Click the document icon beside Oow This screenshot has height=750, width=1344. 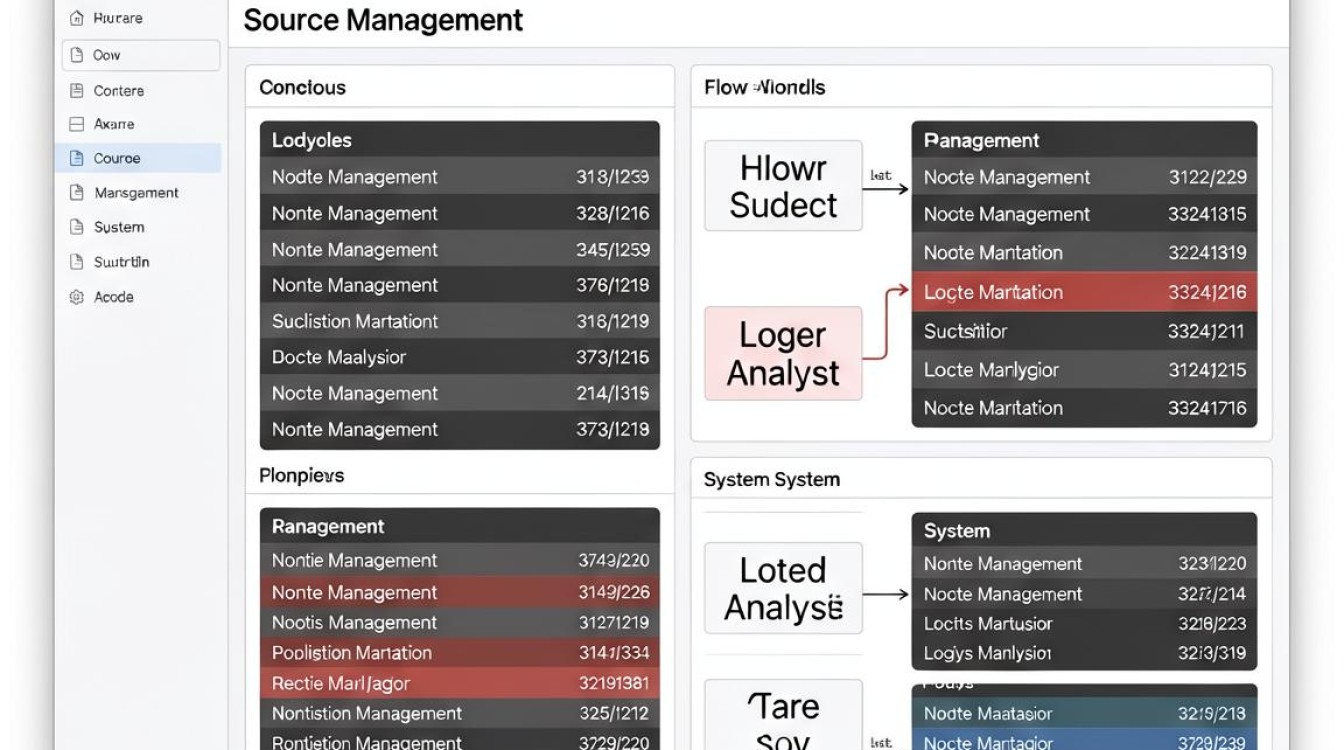(x=76, y=55)
